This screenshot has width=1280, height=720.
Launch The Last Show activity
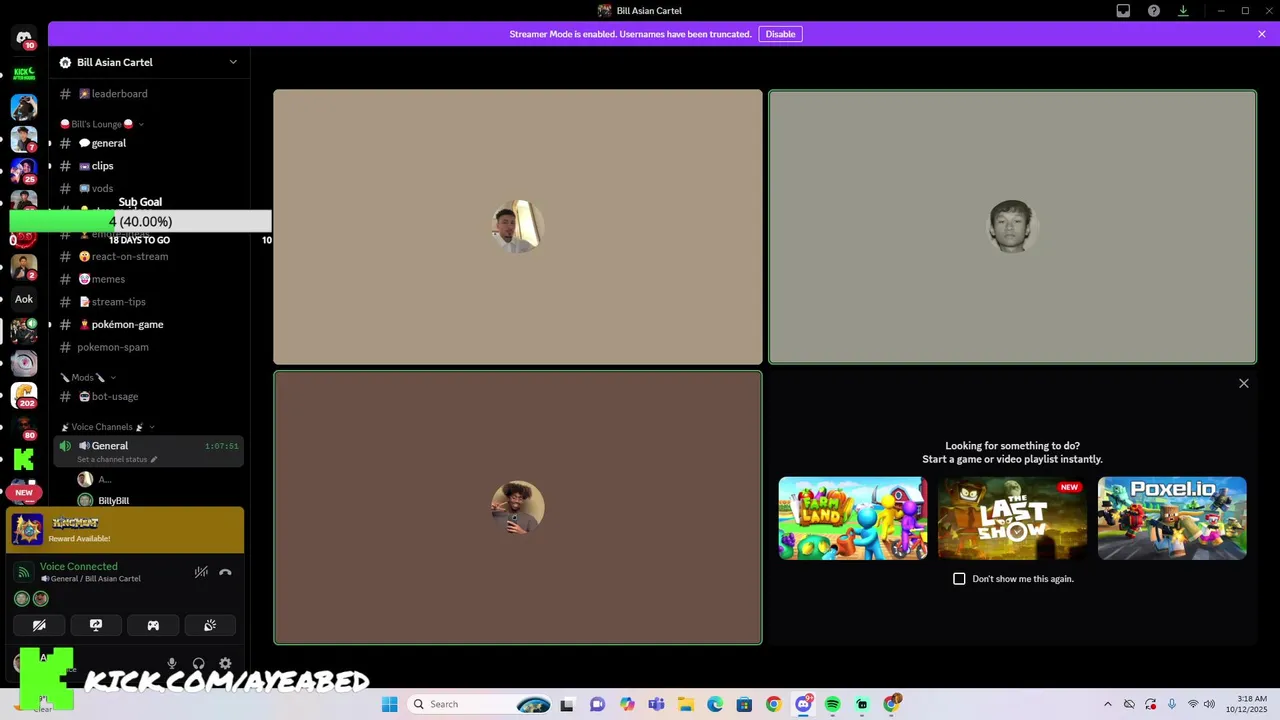click(1012, 518)
